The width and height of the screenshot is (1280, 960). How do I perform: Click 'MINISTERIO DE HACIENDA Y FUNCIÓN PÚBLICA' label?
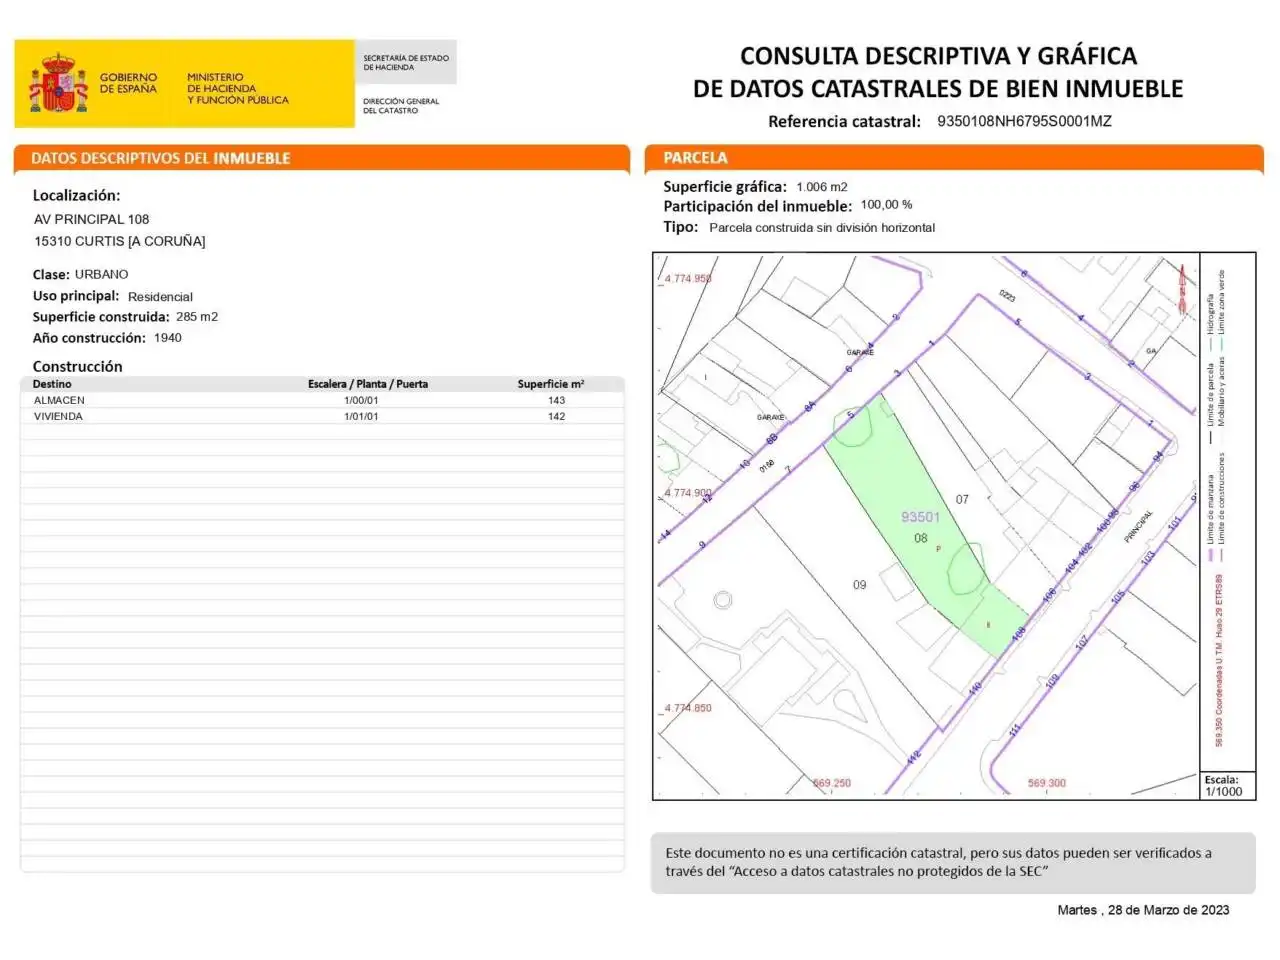pyautogui.click(x=237, y=89)
